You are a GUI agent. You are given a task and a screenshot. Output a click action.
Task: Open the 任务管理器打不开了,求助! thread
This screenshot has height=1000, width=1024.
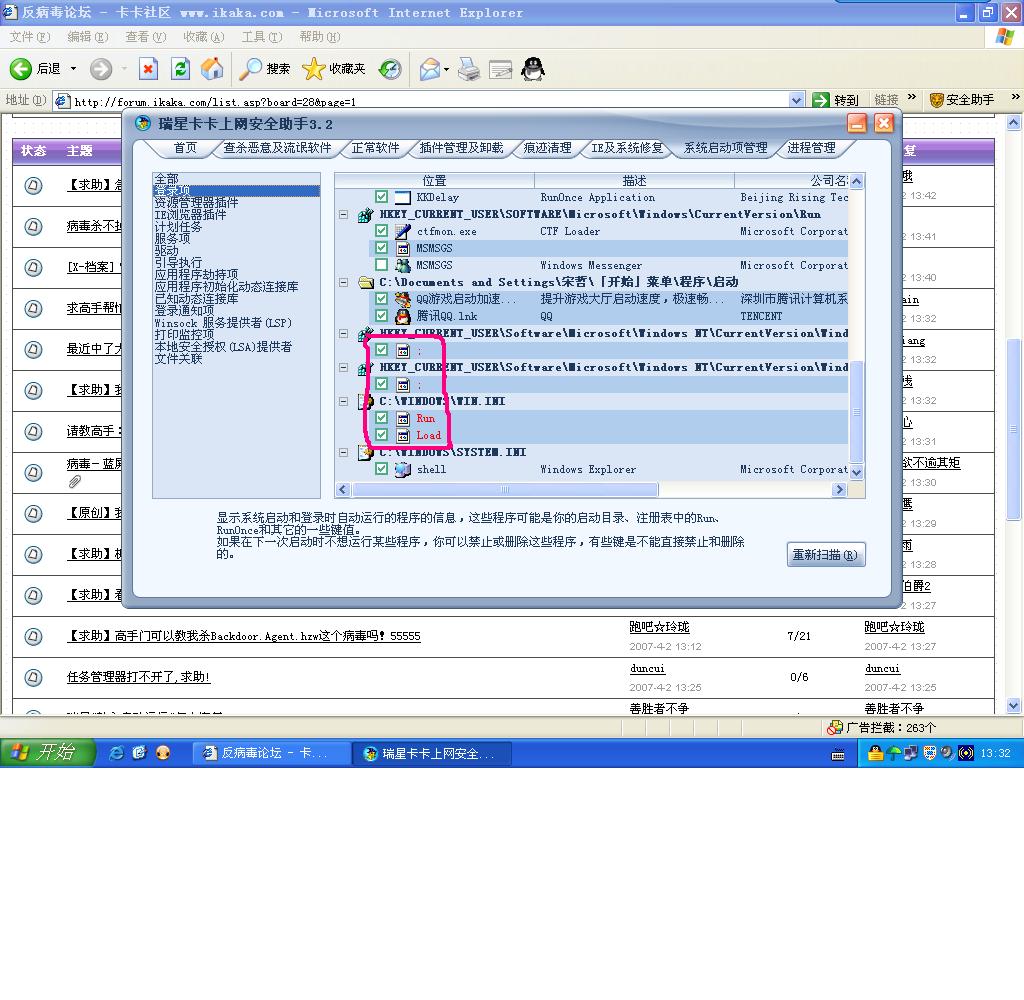pyautogui.click(x=138, y=677)
